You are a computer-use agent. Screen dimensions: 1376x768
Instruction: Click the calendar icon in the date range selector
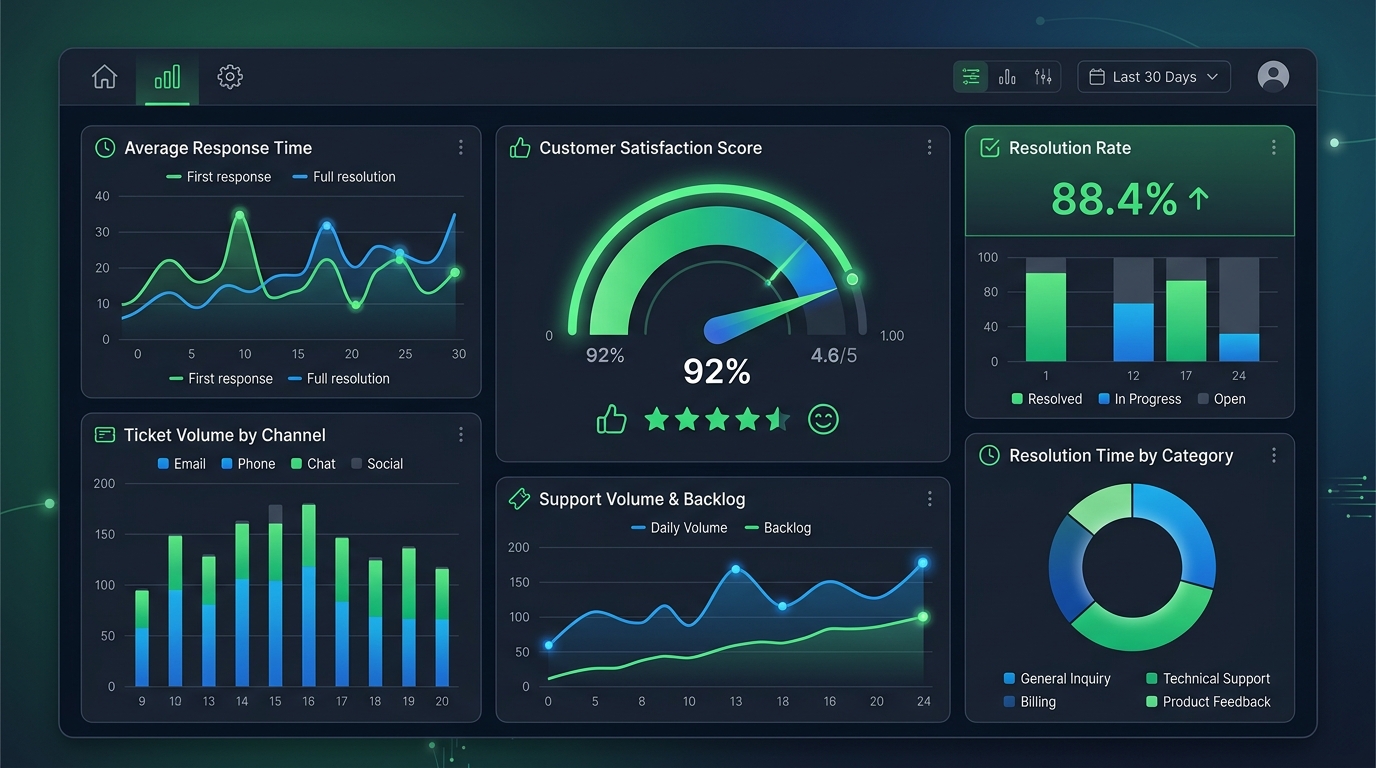[1096, 77]
